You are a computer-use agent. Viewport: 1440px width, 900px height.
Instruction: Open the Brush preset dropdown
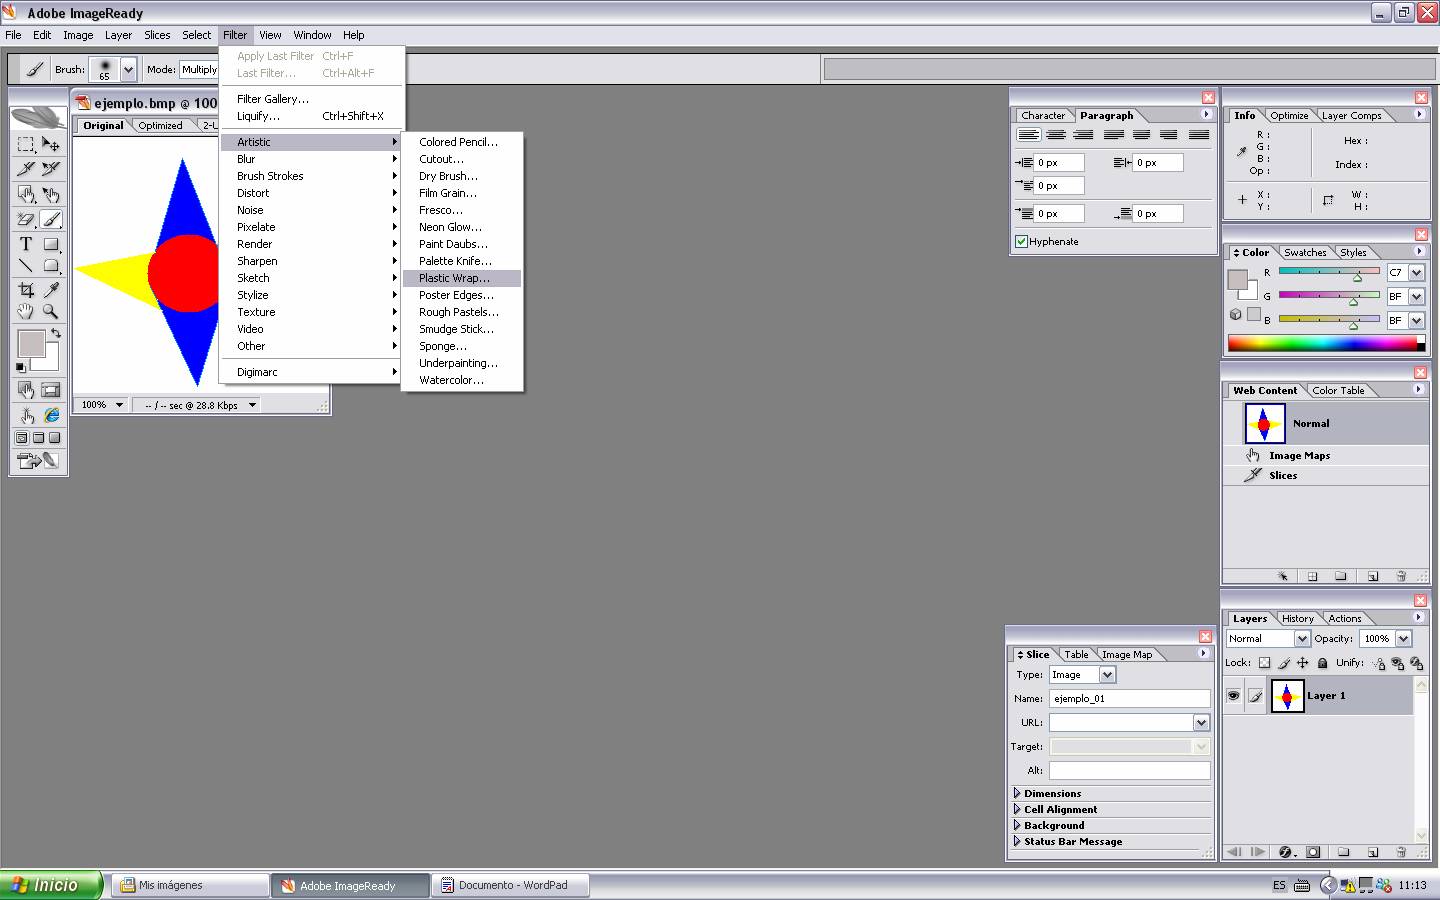pos(128,70)
